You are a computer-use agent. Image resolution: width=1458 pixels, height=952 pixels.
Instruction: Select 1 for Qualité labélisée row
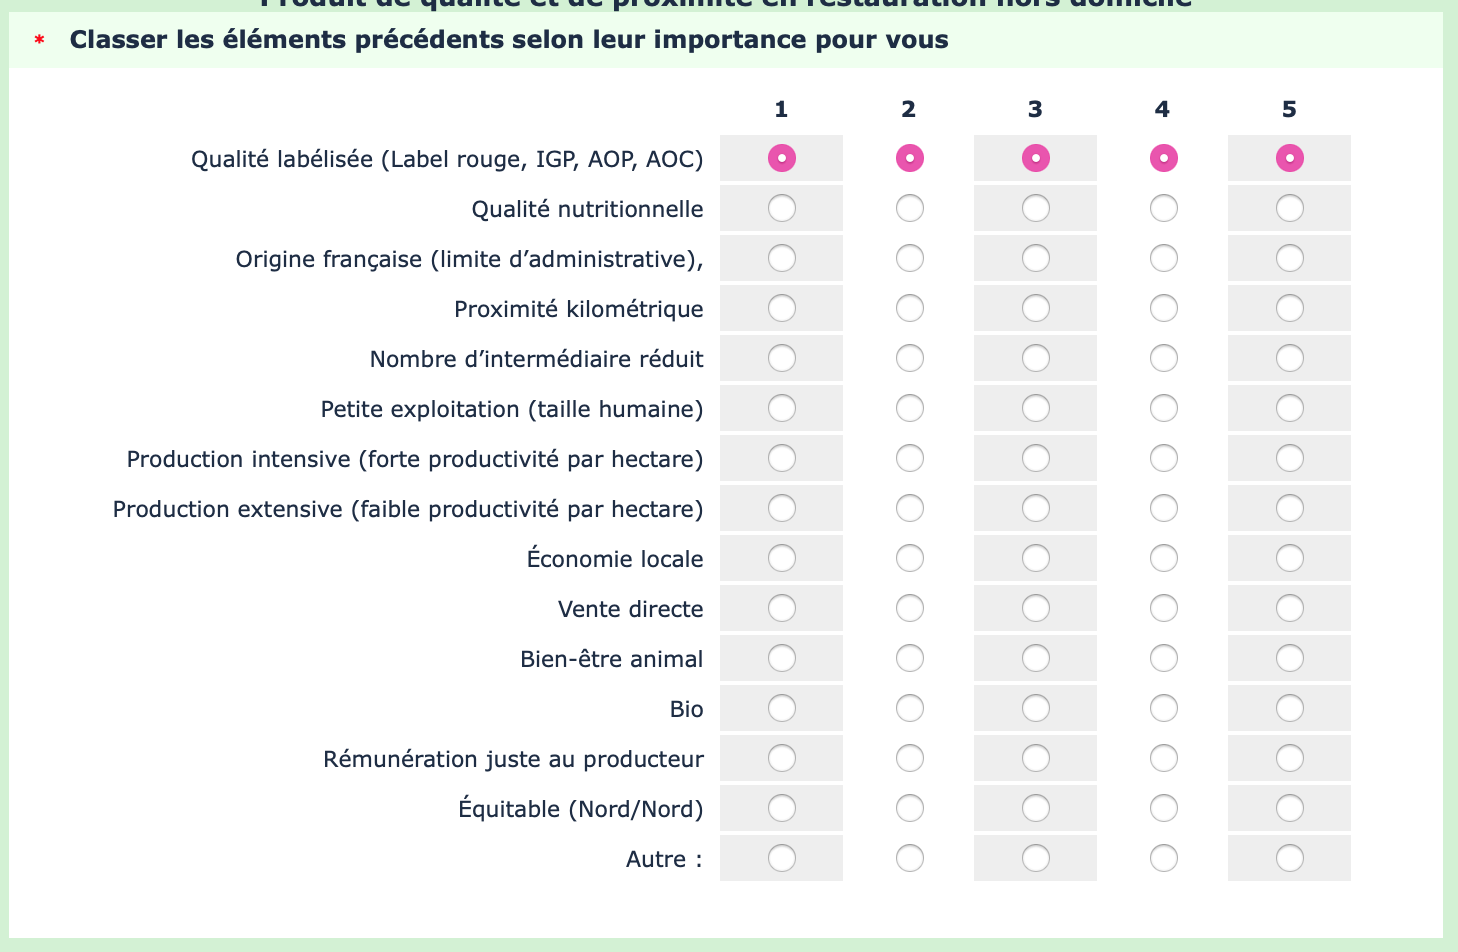[x=782, y=158]
